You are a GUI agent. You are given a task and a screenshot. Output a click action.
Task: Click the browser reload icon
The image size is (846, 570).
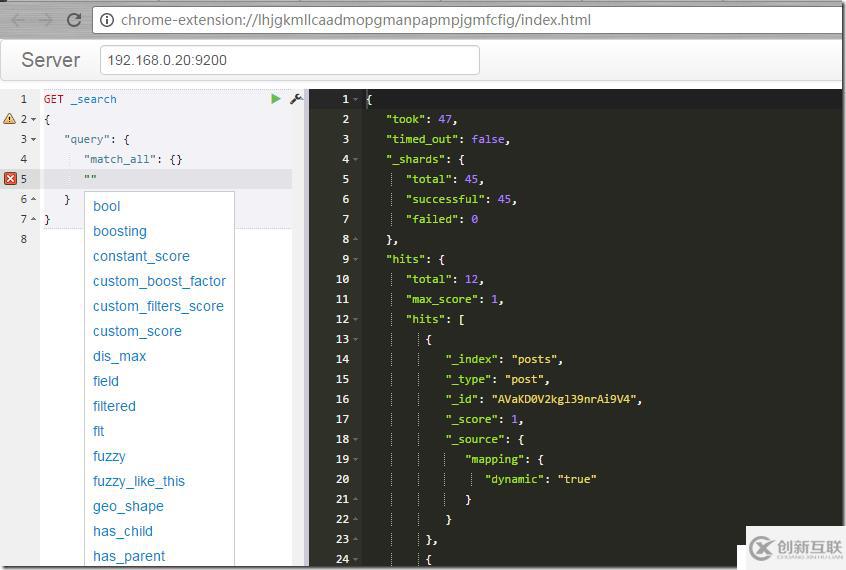point(74,21)
